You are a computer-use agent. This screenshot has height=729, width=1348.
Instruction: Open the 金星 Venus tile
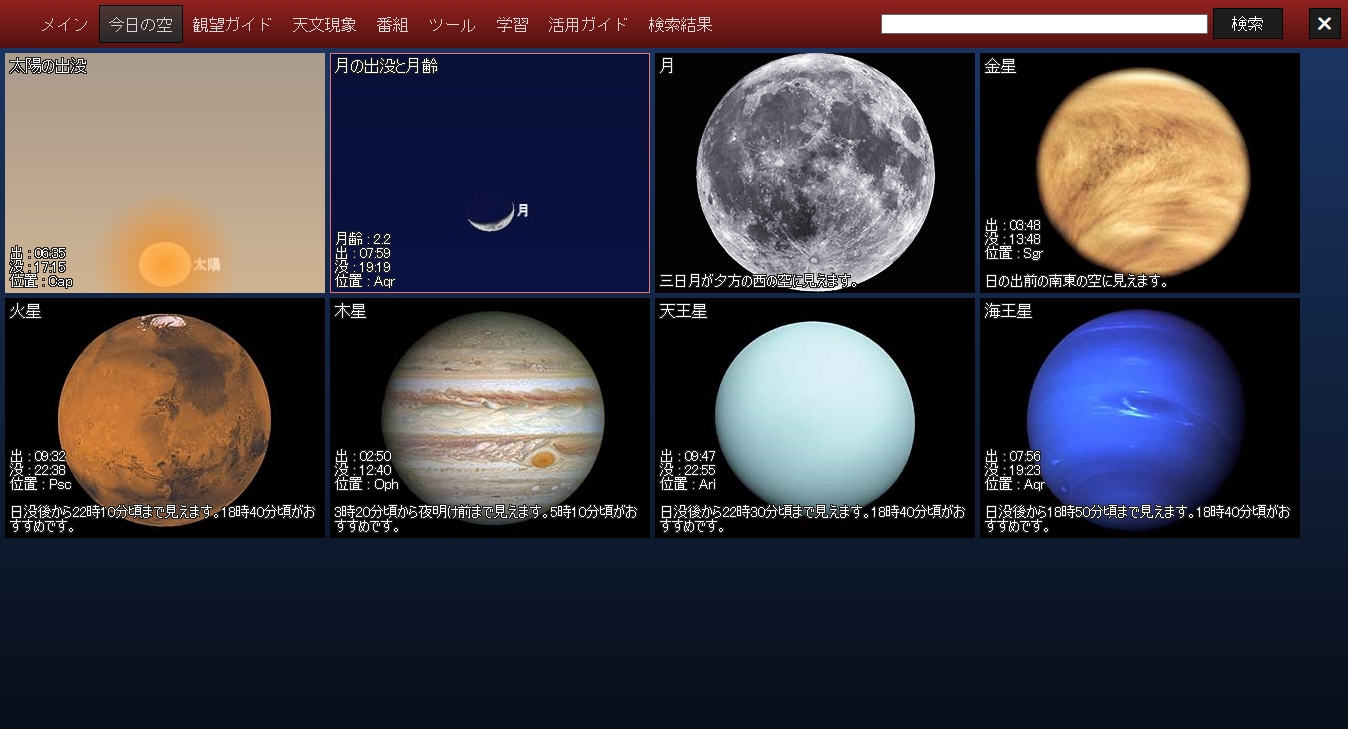[x=1140, y=173]
